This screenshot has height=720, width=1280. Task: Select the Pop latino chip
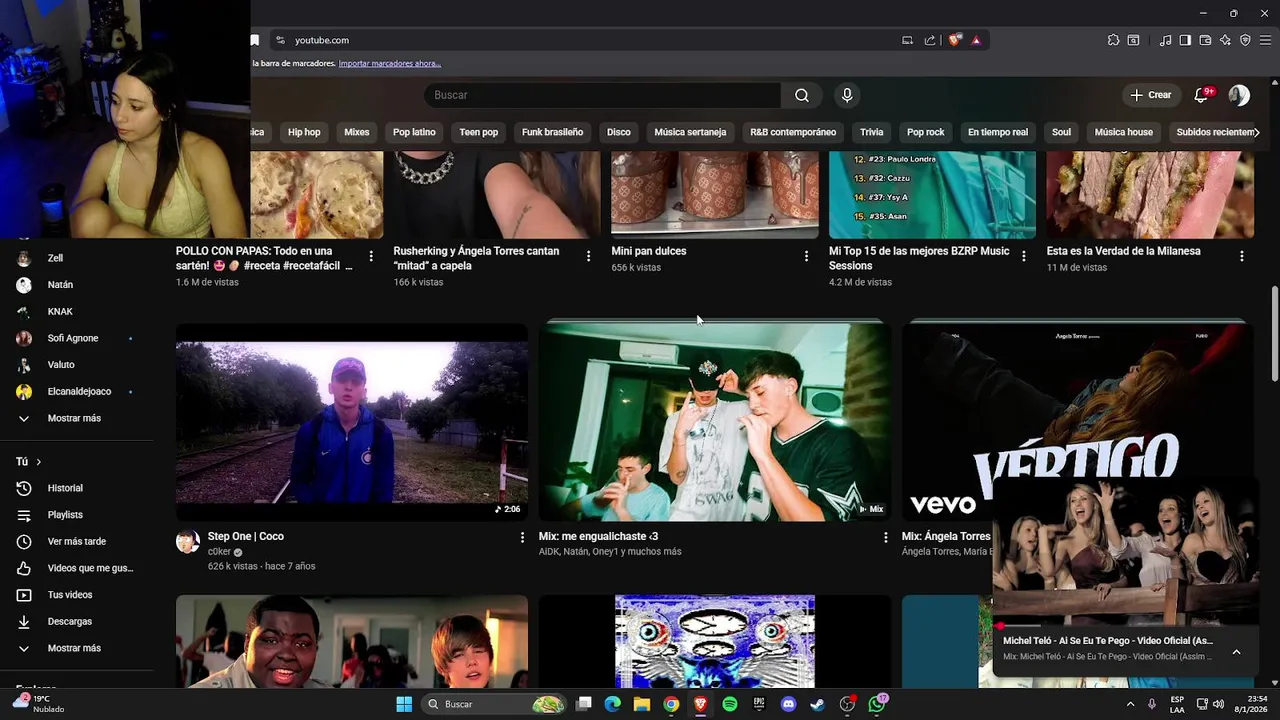[414, 132]
